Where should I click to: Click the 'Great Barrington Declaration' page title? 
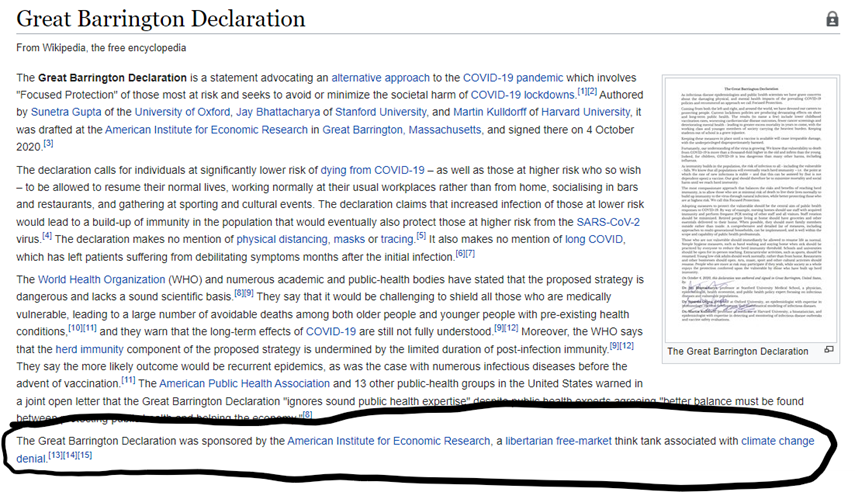161,19
